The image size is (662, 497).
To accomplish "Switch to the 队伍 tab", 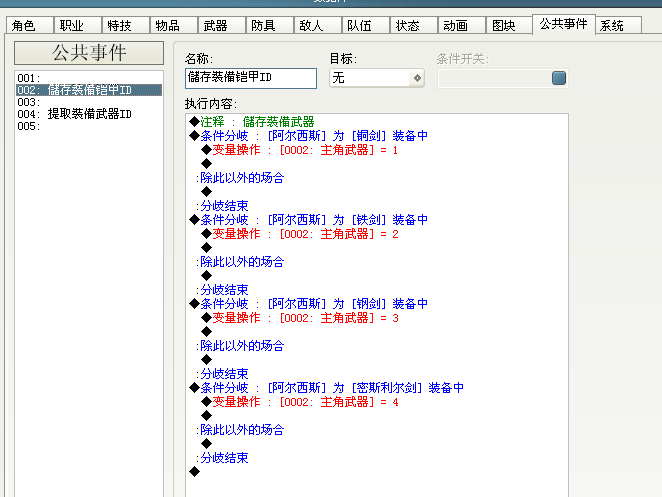I will [x=366, y=25].
